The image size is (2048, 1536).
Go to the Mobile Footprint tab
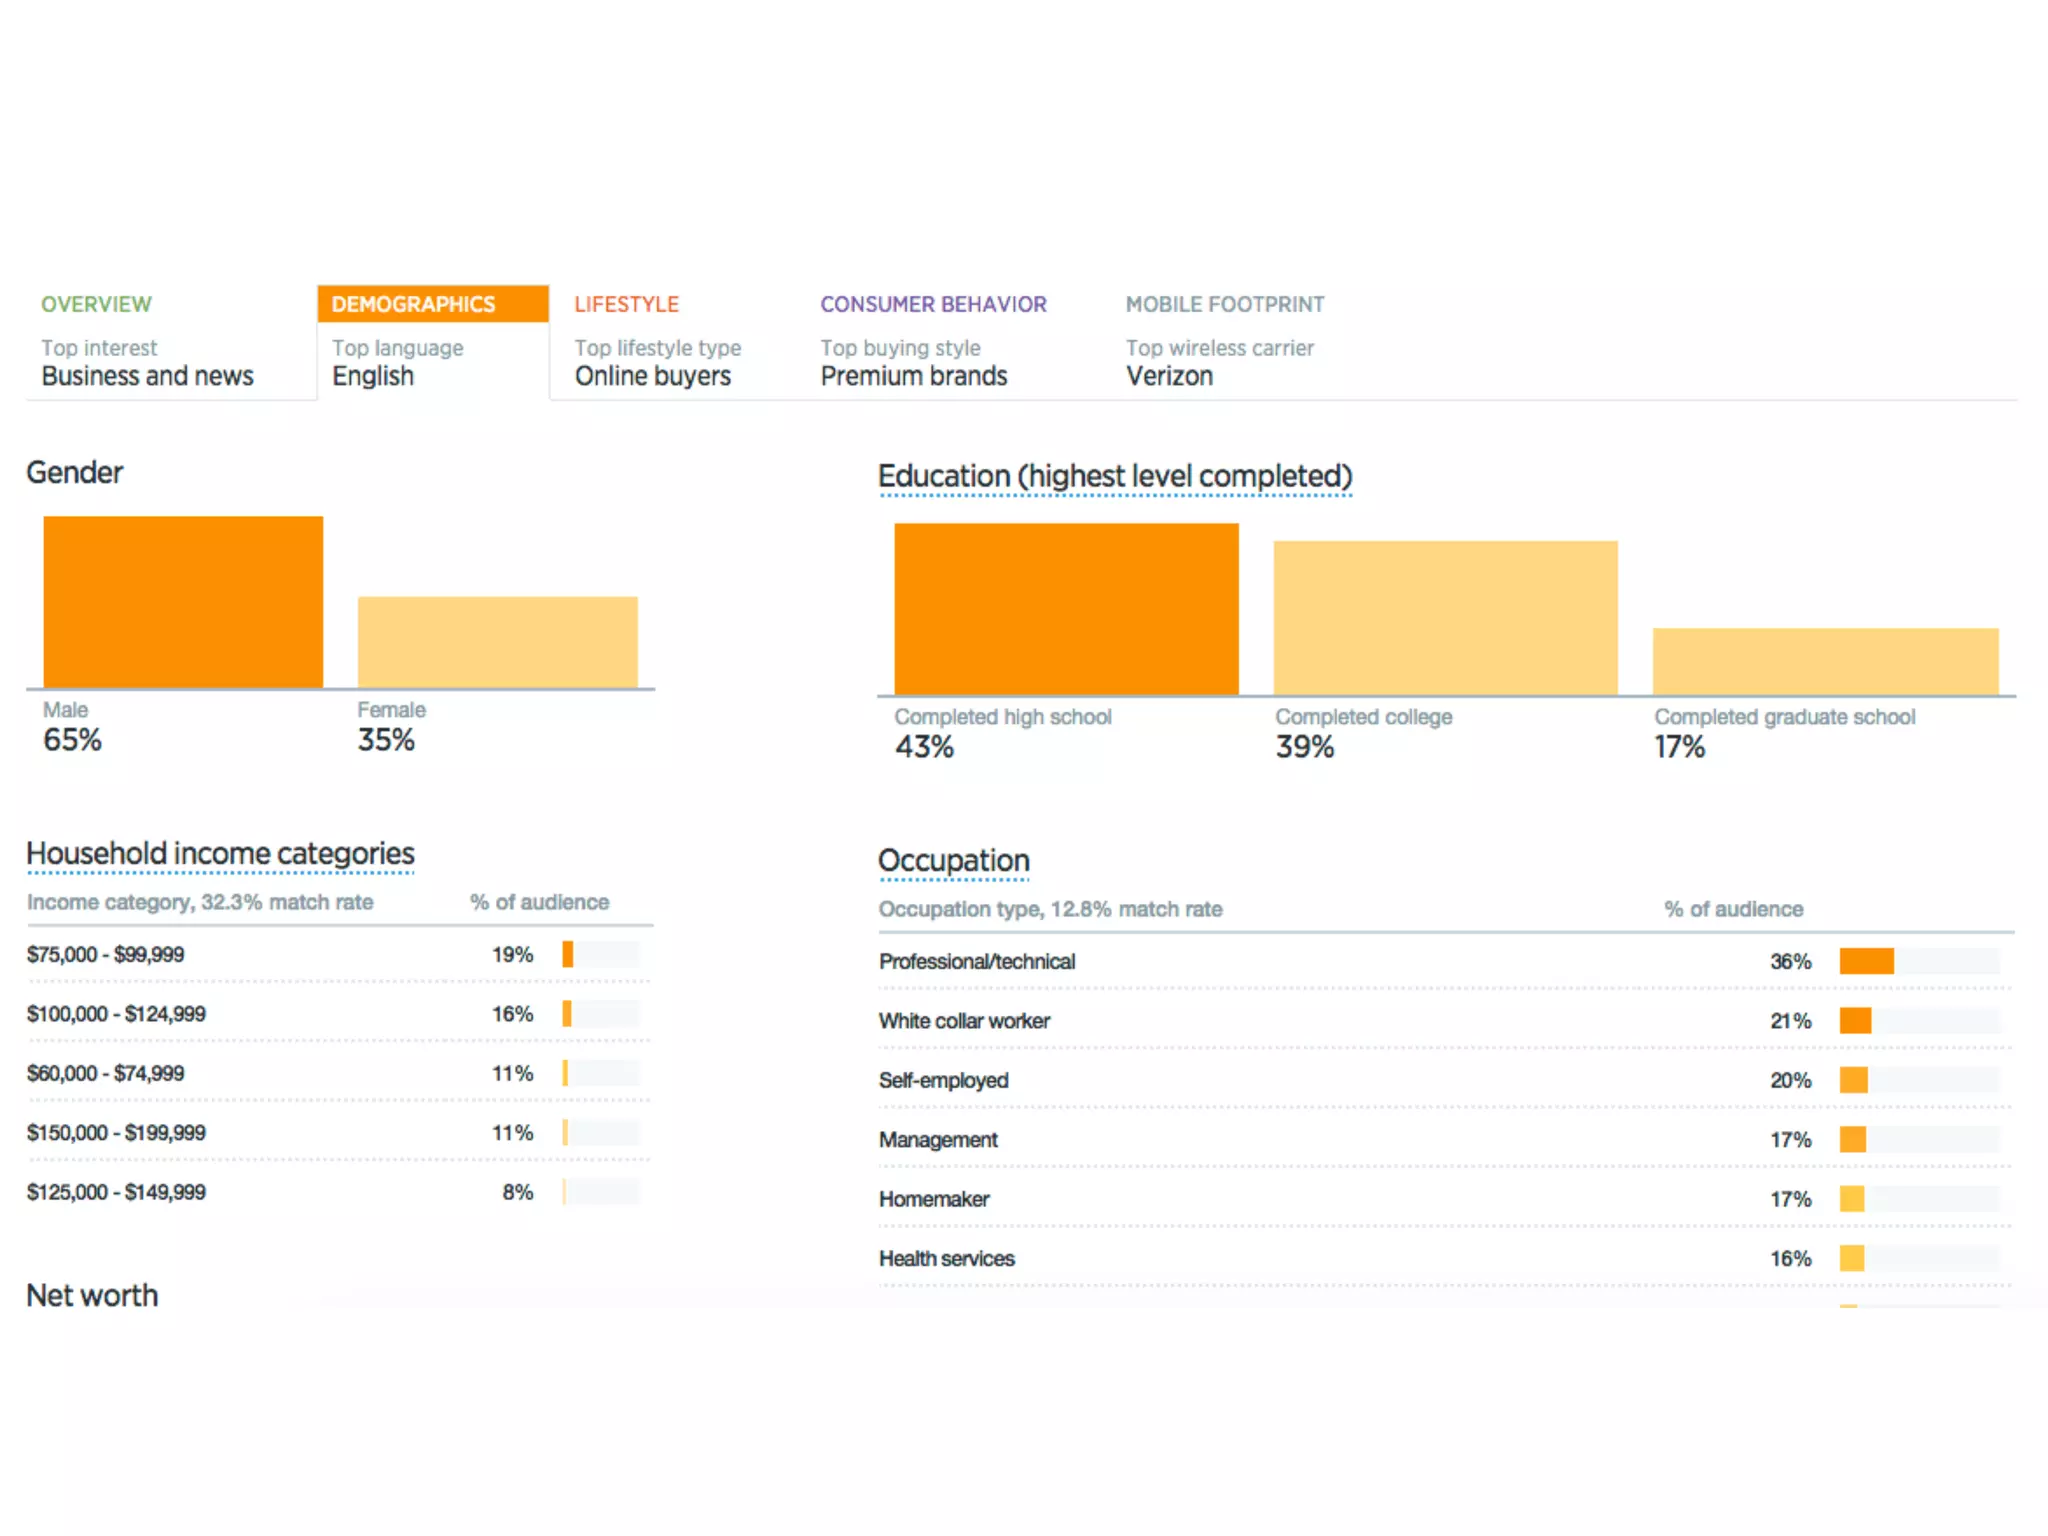[x=1224, y=304]
